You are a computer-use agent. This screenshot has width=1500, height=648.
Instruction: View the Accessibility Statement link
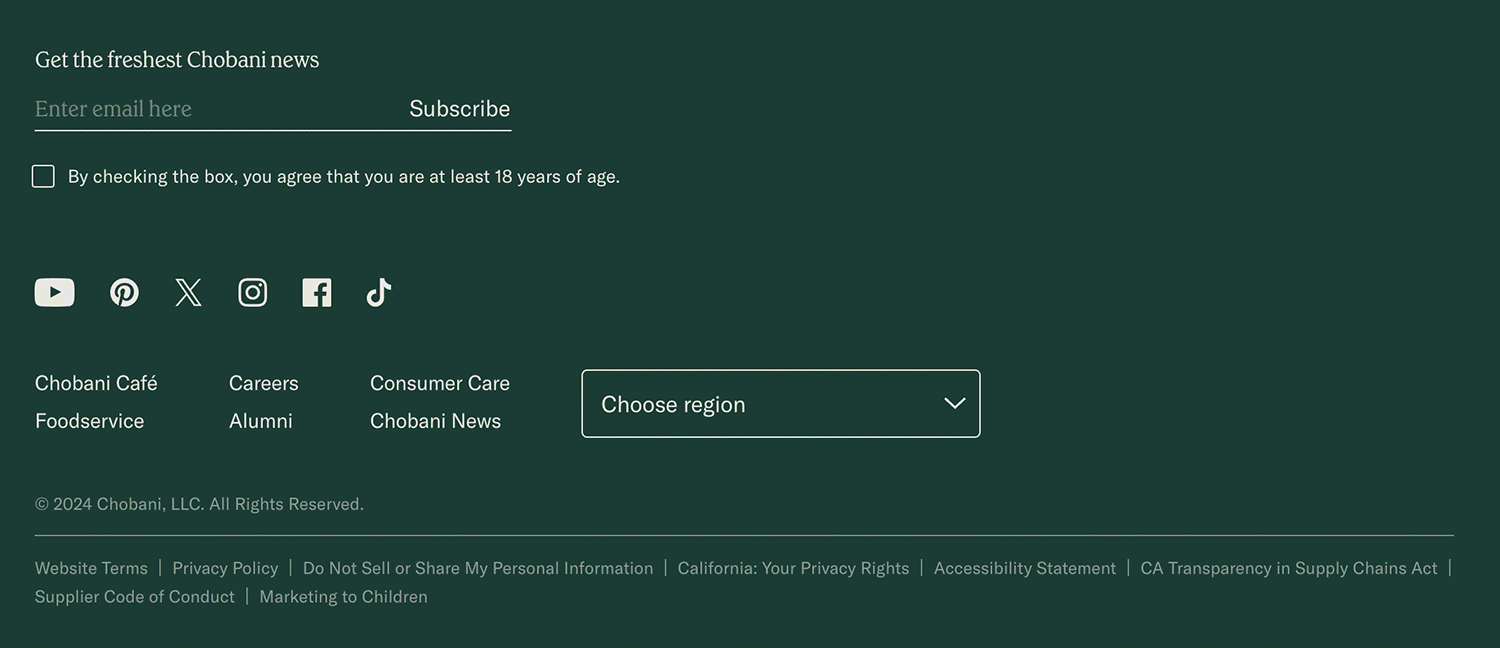tap(1025, 568)
